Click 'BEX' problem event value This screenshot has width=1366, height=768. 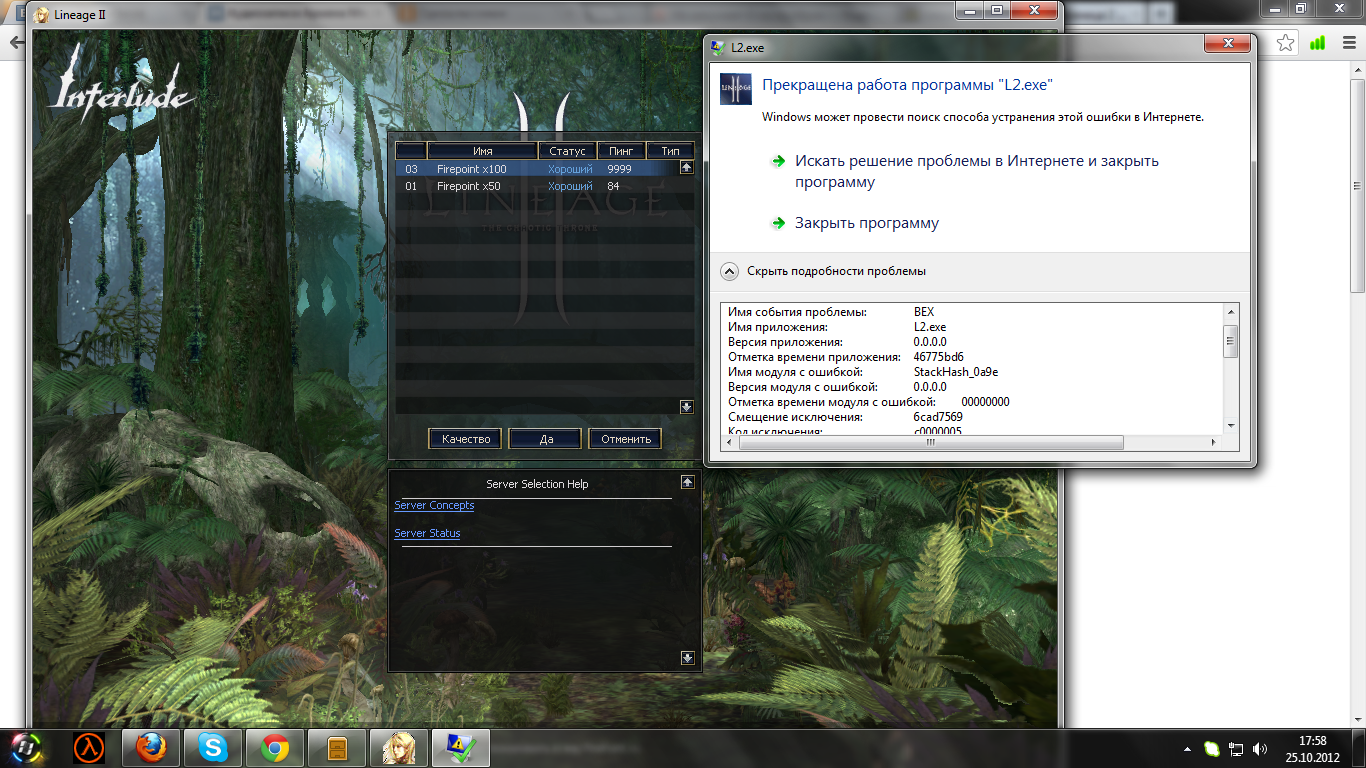(923, 312)
